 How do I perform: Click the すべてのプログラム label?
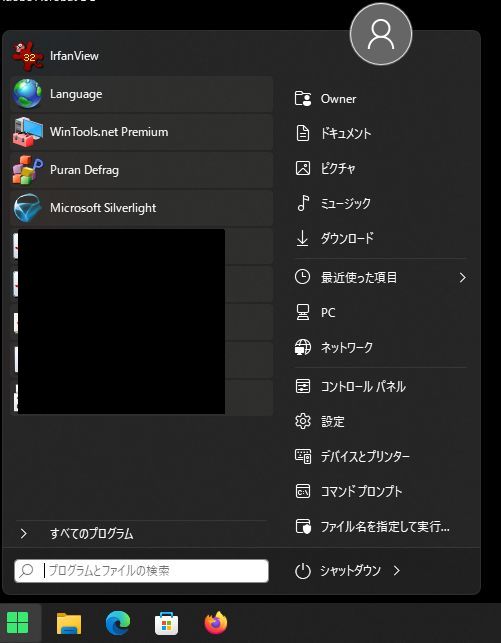click(x=91, y=534)
